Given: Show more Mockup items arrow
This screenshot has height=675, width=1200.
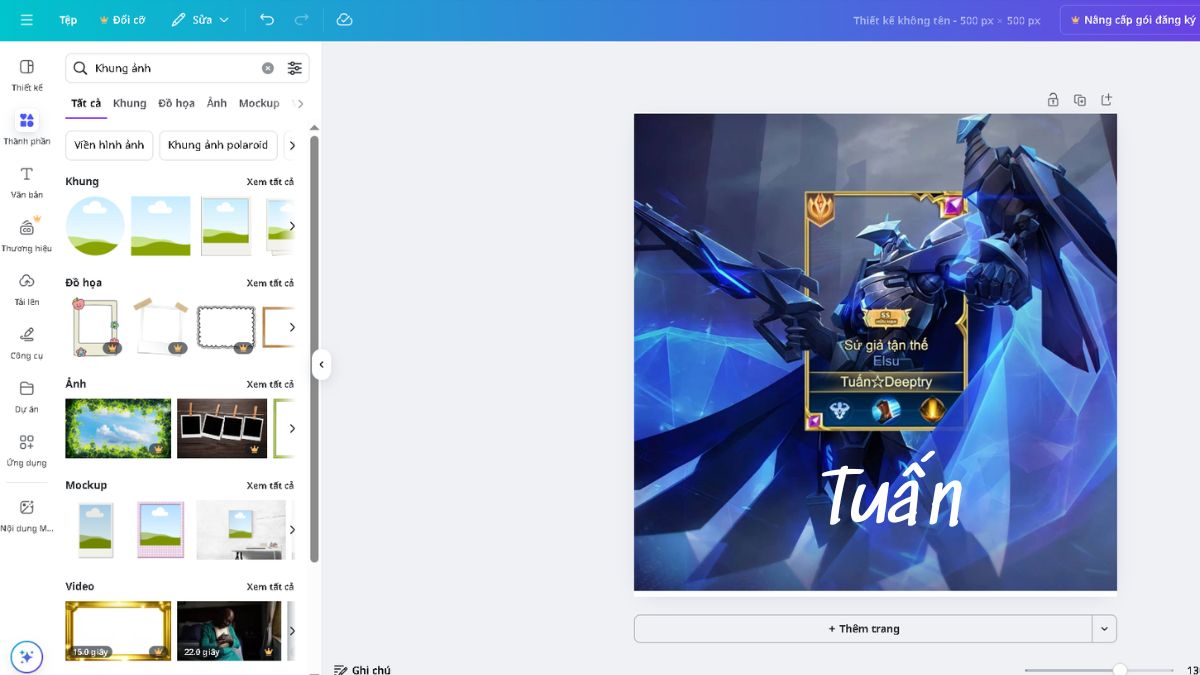Looking at the screenshot, I should [x=292, y=530].
